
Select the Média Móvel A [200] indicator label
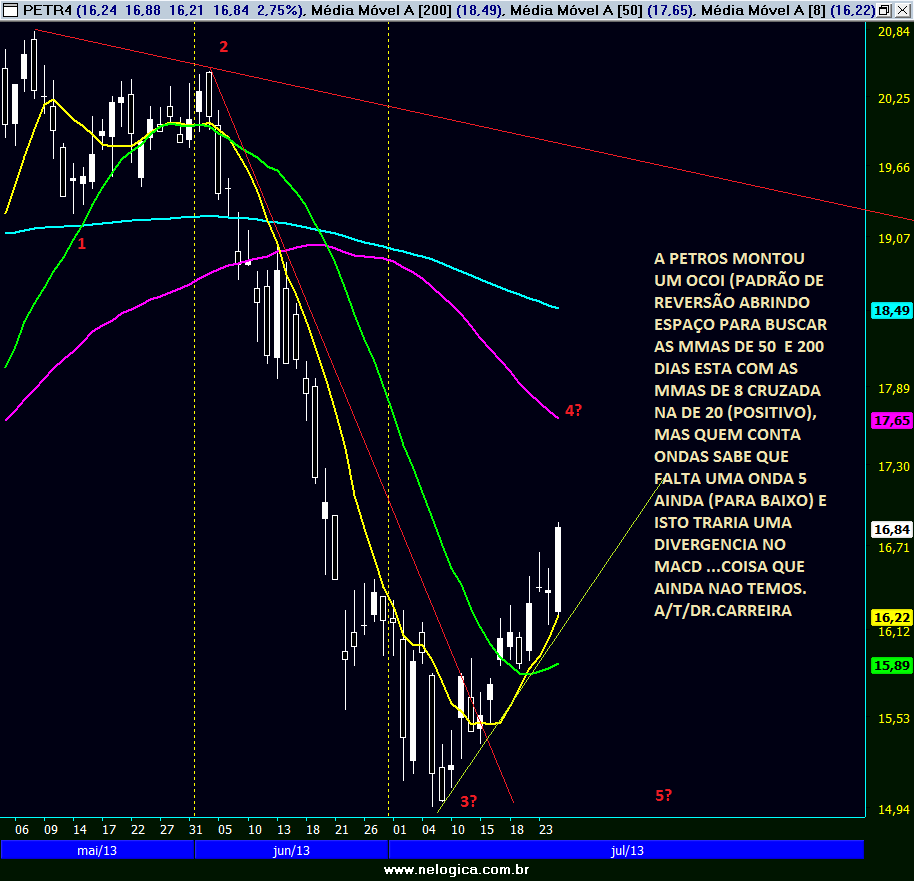[x=381, y=10]
